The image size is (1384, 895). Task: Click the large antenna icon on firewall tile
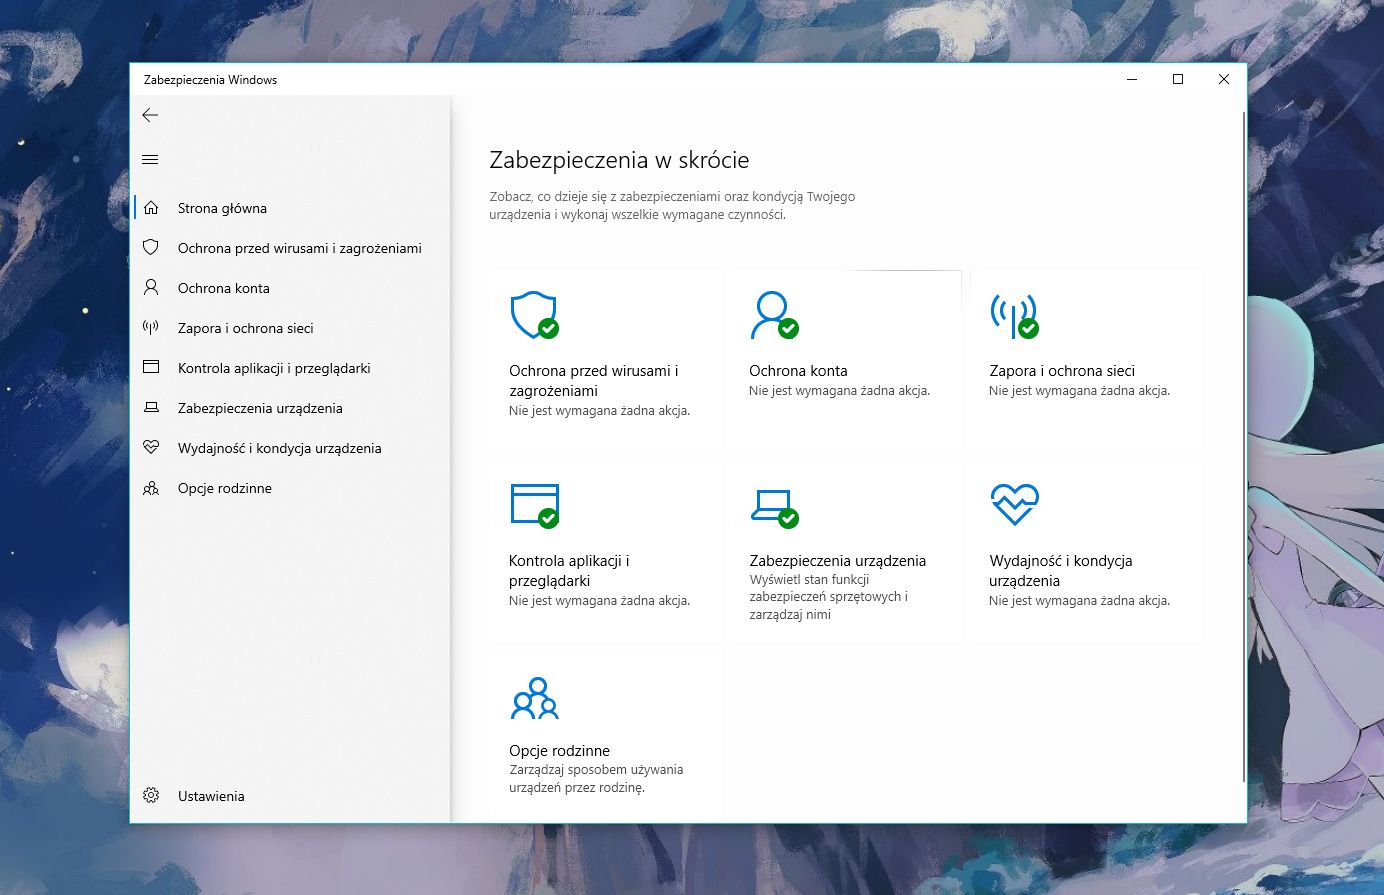[x=1013, y=315]
